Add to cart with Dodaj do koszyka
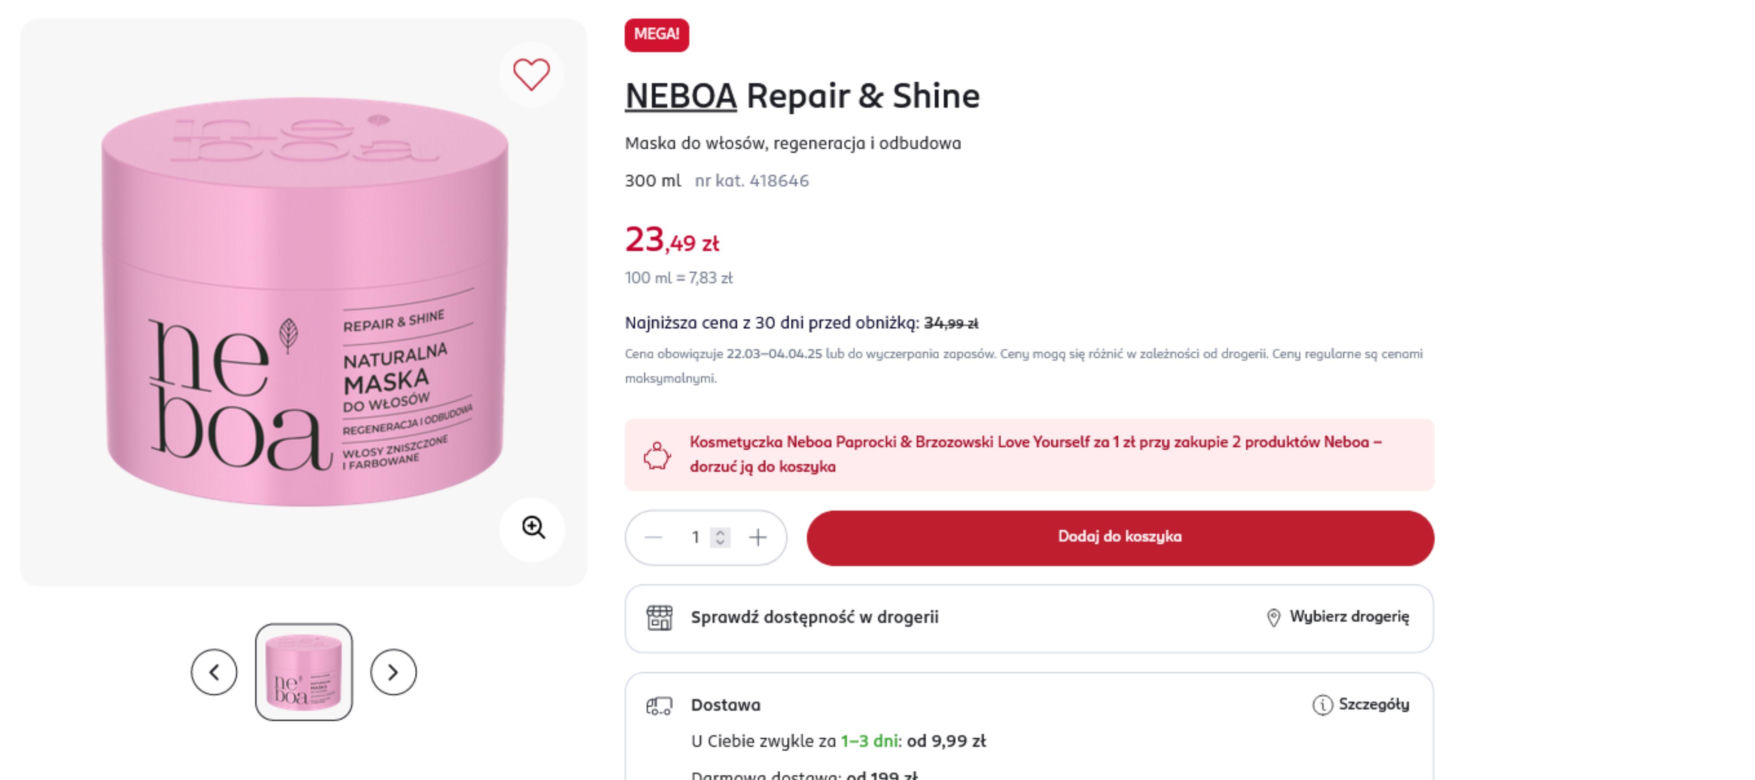Image resolution: width=1755 pixels, height=780 pixels. click(x=1120, y=538)
